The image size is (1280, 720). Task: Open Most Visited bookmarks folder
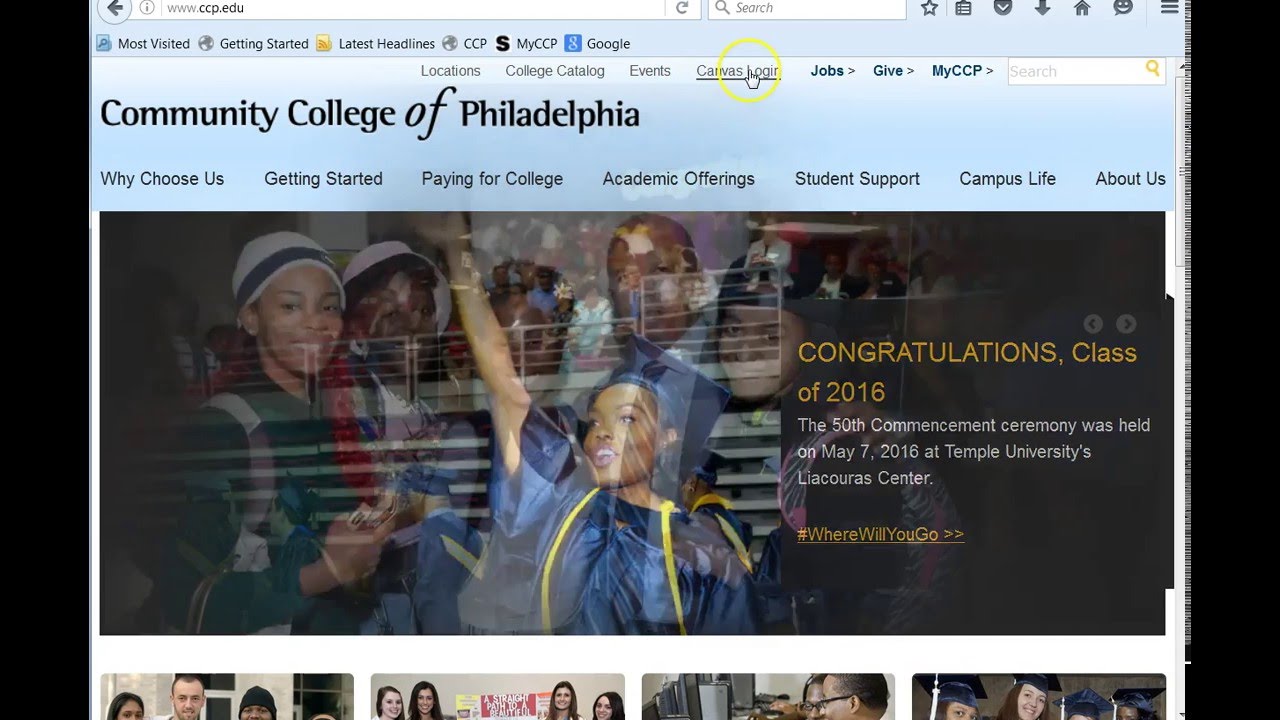[x=143, y=44]
